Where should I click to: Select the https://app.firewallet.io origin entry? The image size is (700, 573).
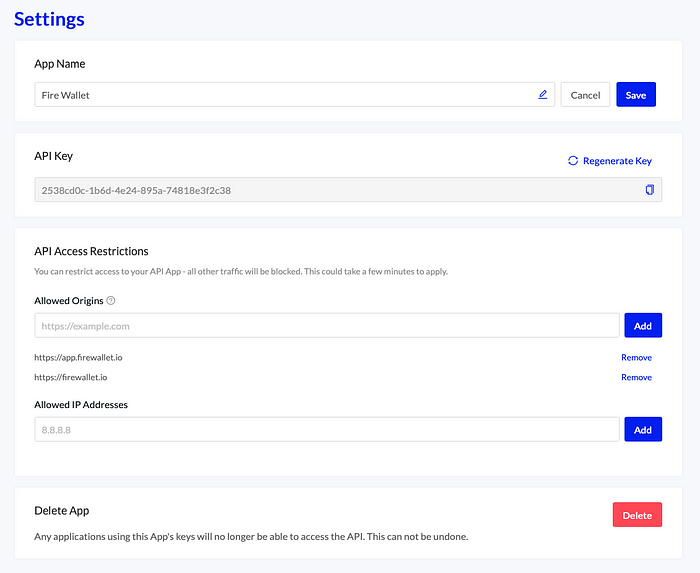[78, 357]
